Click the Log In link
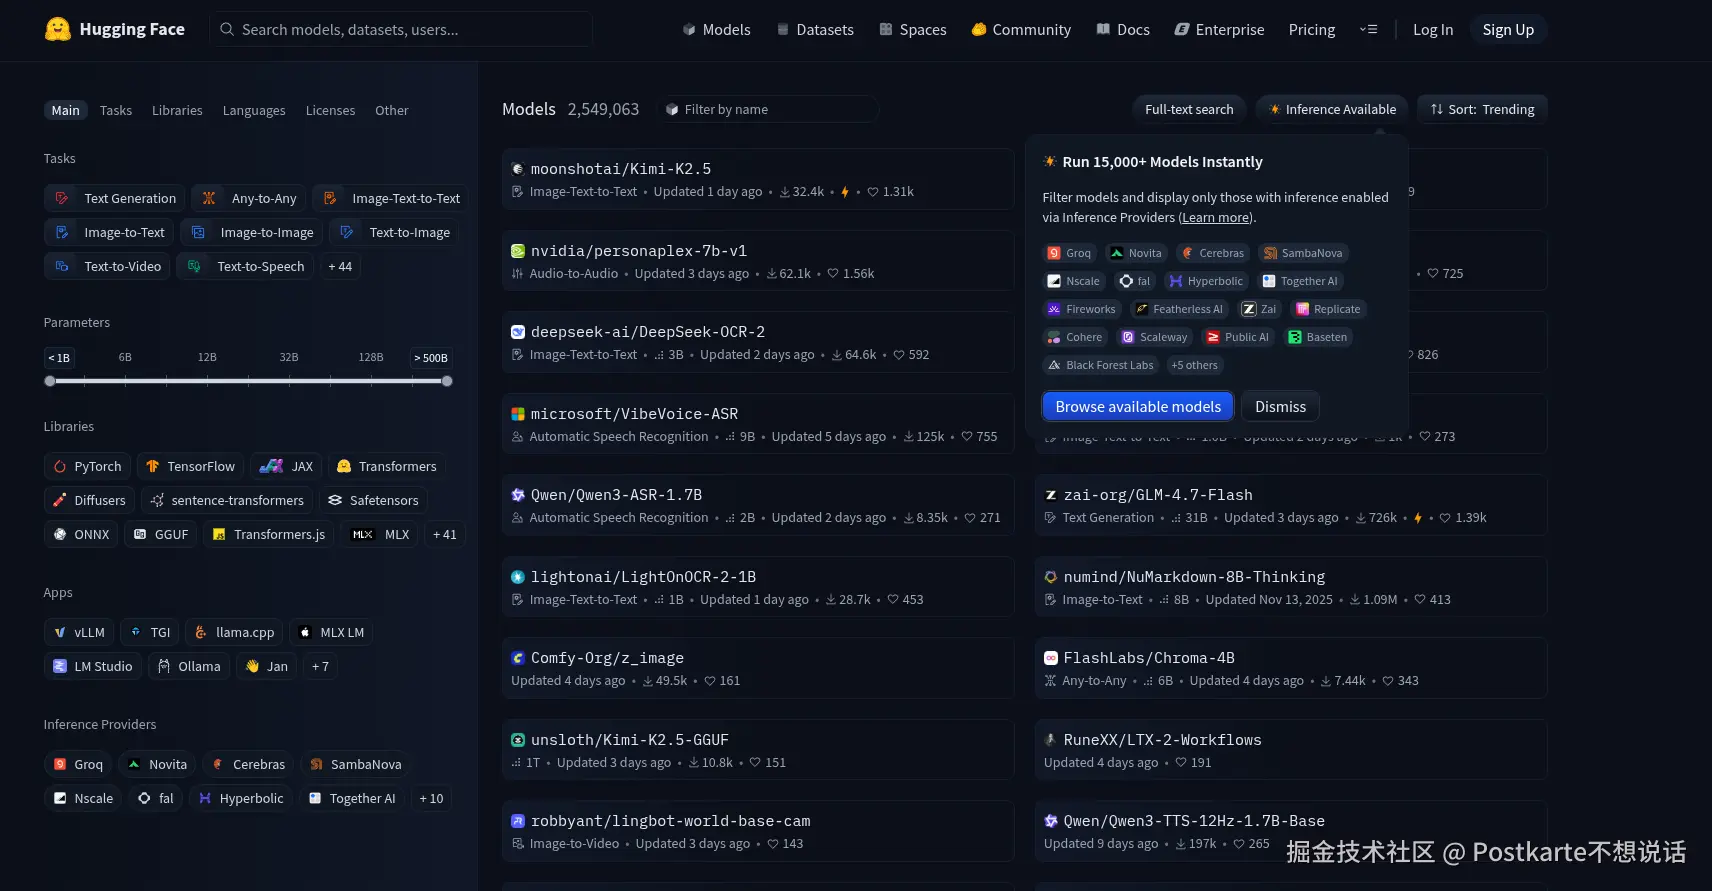Viewport: 1712px width, 891px height. click(x=1432, y=30)
